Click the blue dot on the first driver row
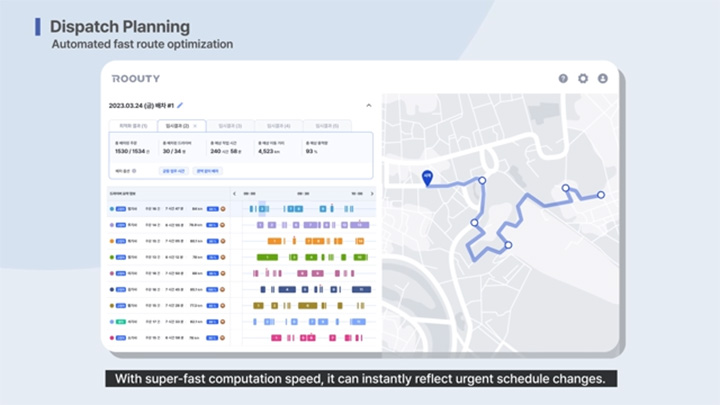This screenshot has width=720, height=405. 111,209
